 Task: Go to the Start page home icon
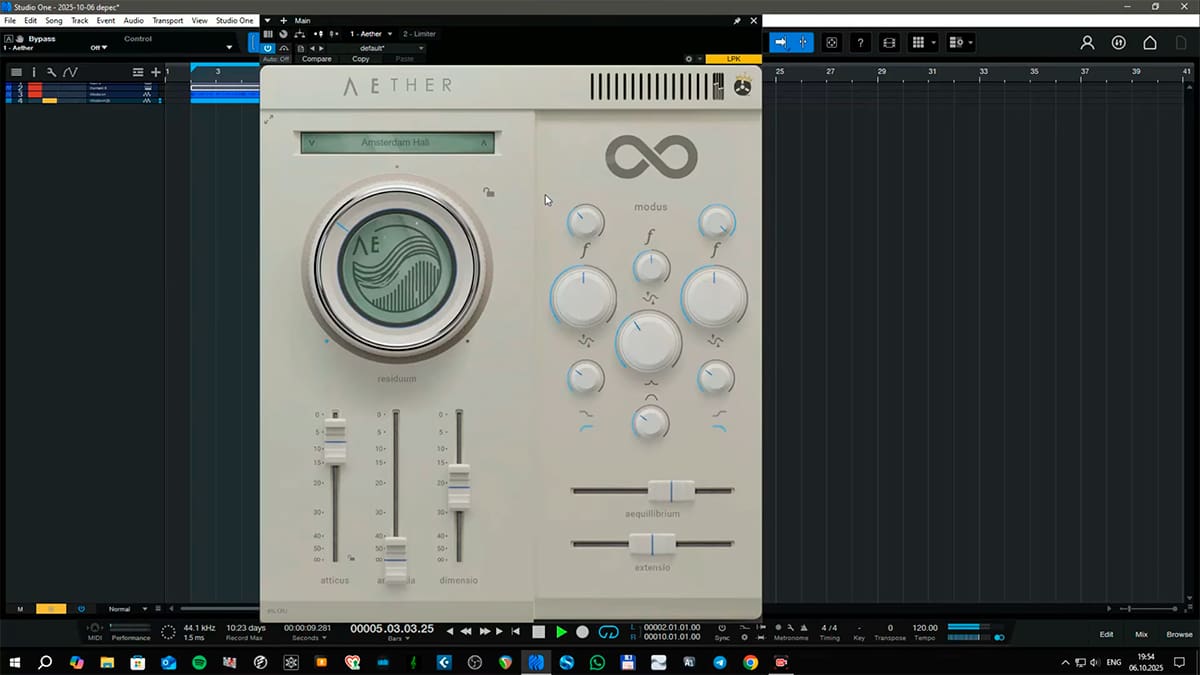click(x=1150, y=43)
